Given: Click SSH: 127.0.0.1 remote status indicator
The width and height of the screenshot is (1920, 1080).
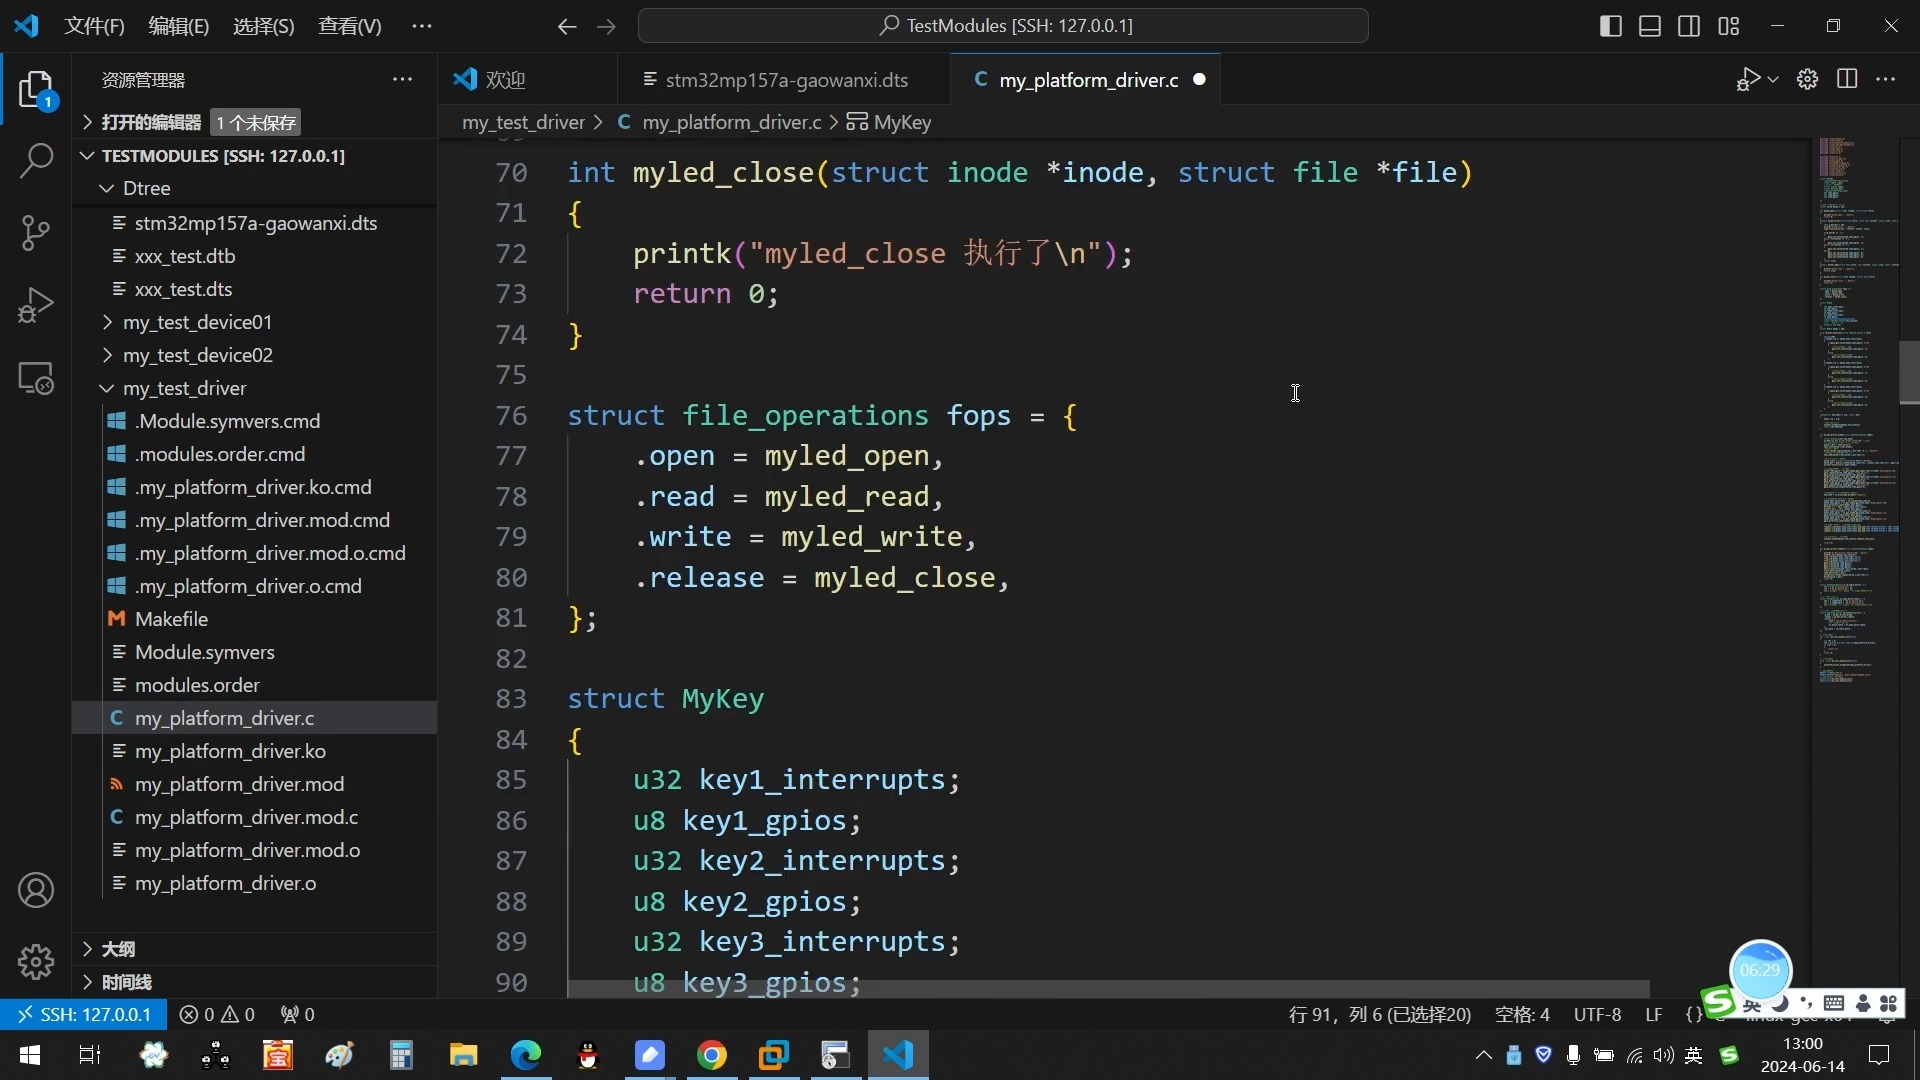Looking at the screenshot, I should [84, 1014].
